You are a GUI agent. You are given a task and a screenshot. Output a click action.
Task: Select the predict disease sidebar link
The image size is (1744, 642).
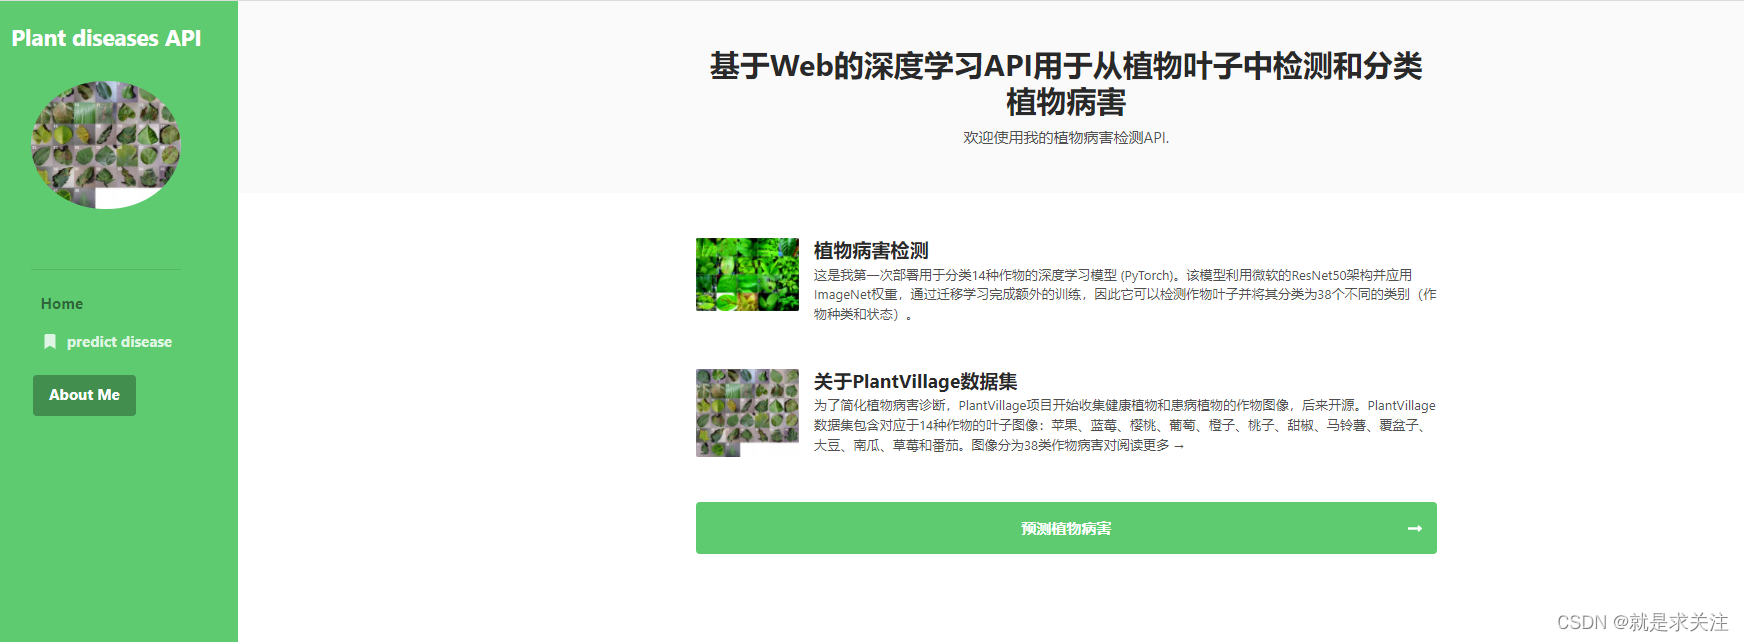tap(119, 342)
